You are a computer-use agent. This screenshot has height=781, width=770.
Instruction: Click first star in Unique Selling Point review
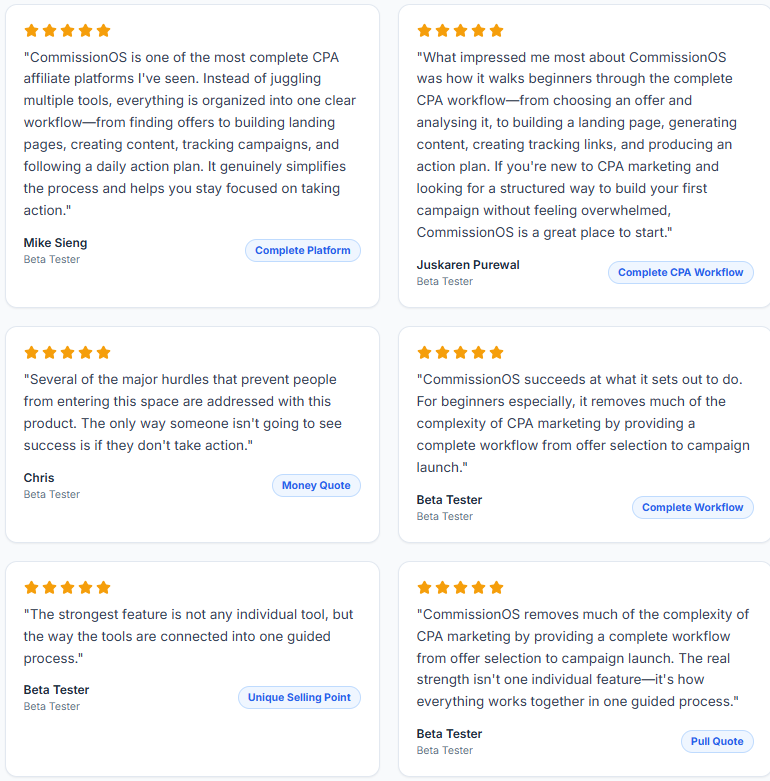click(31, 588)
